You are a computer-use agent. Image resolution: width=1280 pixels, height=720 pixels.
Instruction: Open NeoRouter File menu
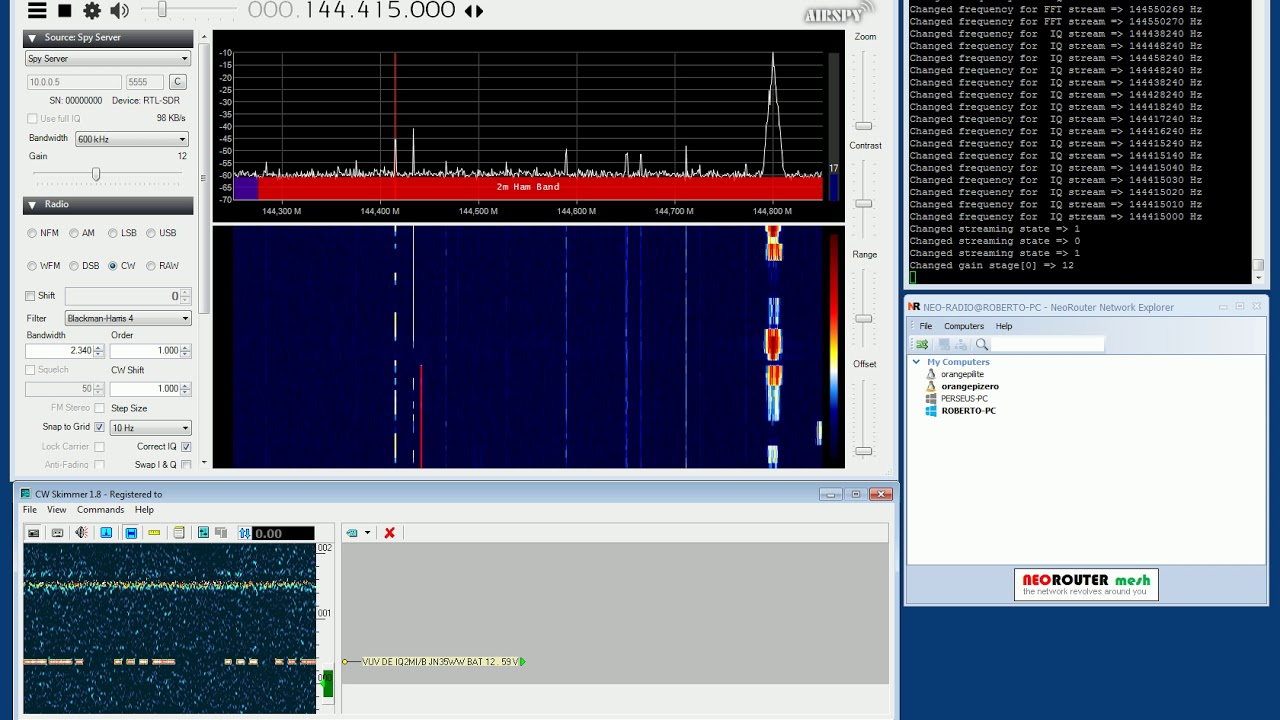pos(926,326)
